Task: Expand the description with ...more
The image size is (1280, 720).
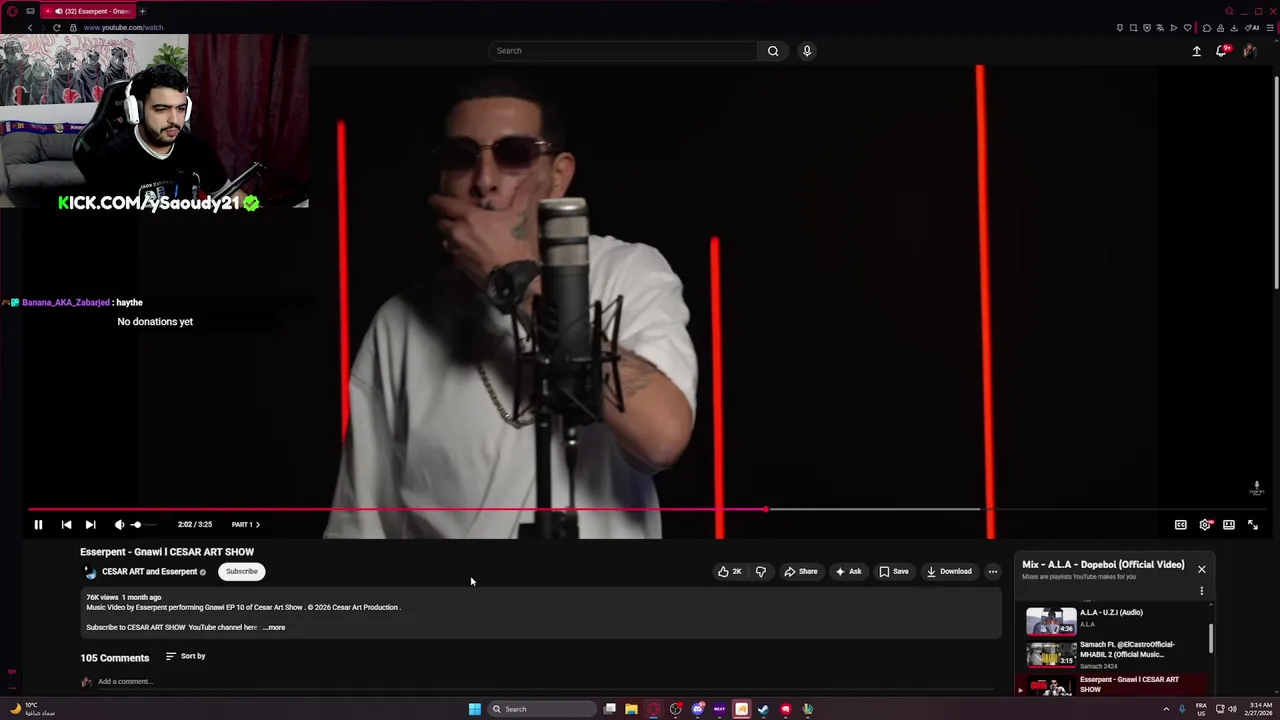Action: click(274, 627)
